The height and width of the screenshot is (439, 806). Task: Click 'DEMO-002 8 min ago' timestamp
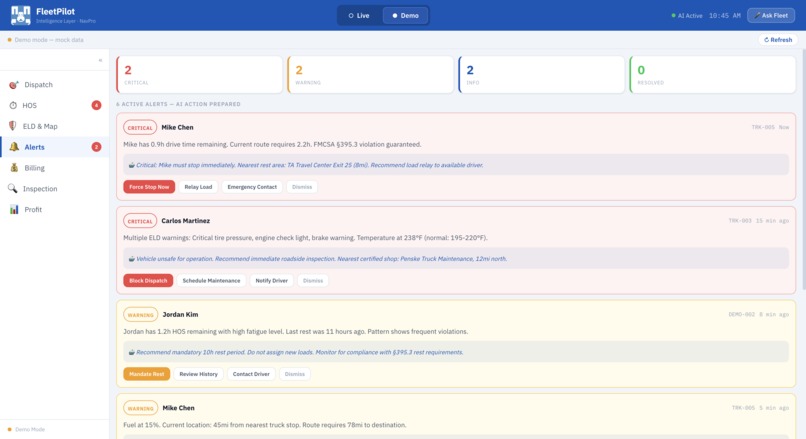click(x=759, y=314)
